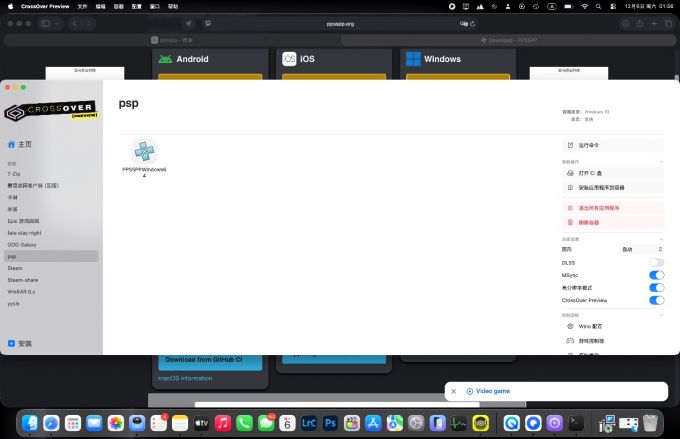Screen dimensions: 680x439
Task: Disable the MSync switch
Action: click(x=656, y=275)
